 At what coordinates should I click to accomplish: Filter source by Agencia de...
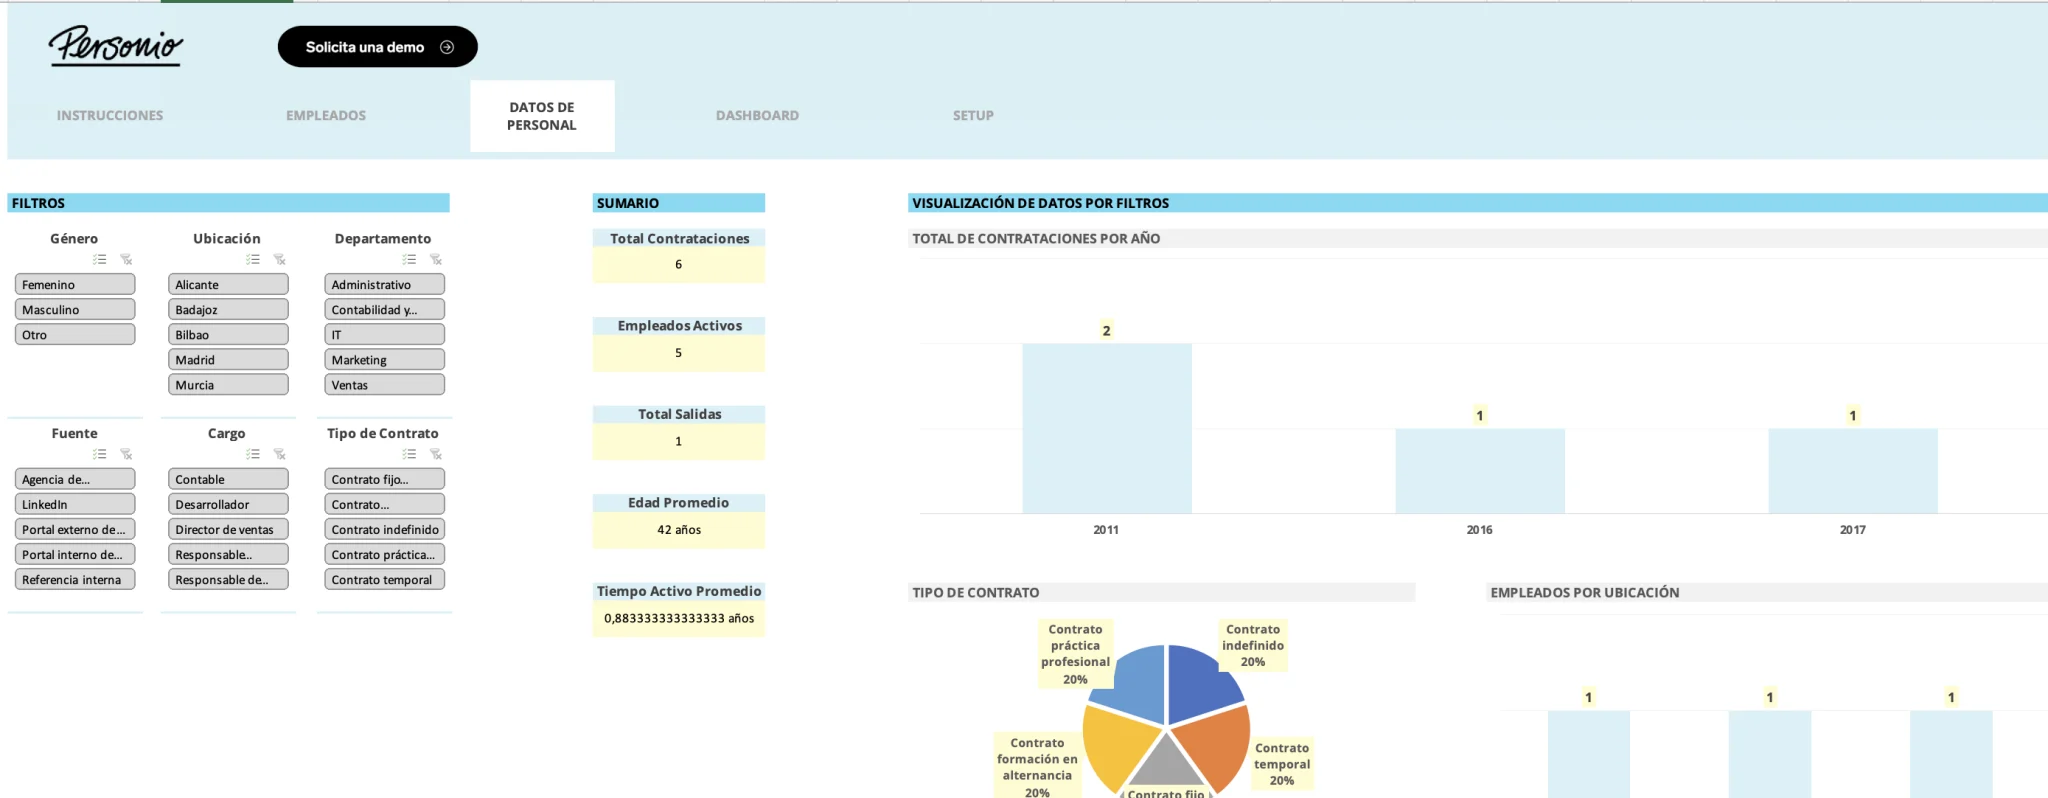75,480
